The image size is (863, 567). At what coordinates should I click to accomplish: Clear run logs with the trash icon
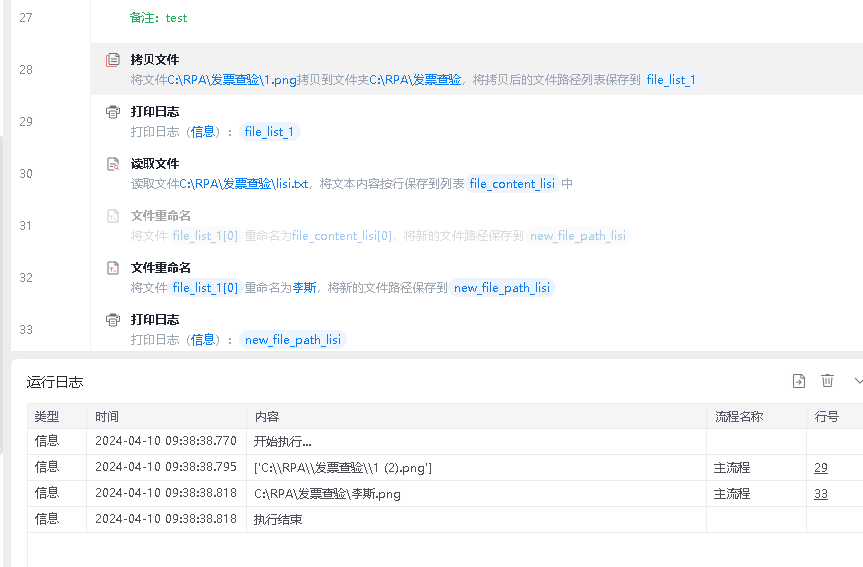(x=827, y=381)
